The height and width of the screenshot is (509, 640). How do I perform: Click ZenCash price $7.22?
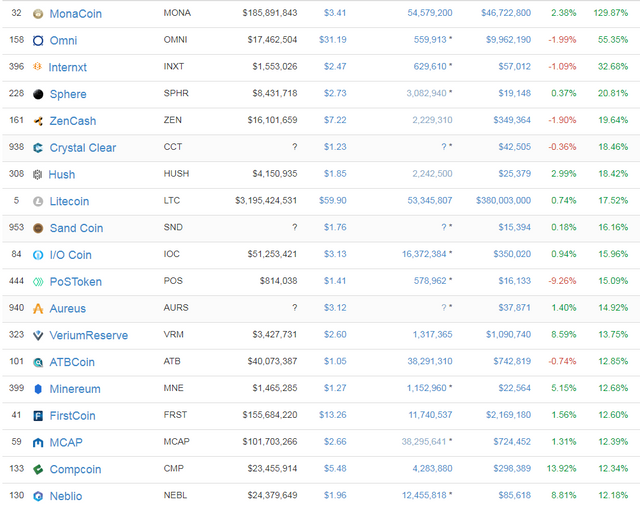335,120
